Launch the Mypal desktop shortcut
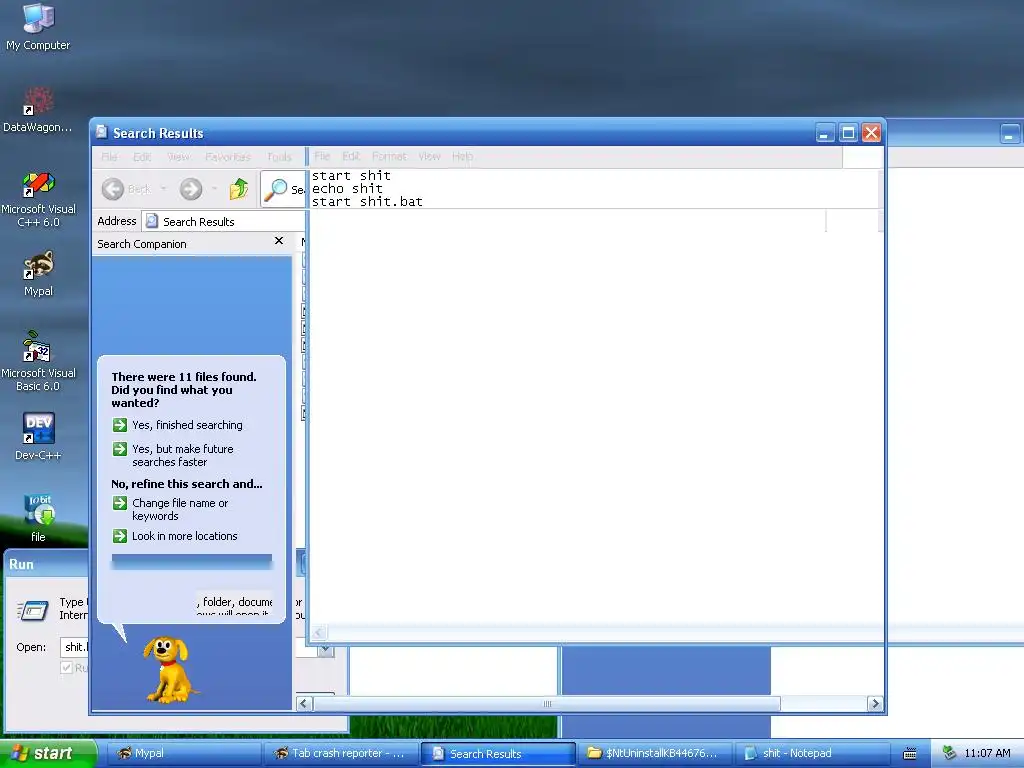 click(x=38, y=274)
